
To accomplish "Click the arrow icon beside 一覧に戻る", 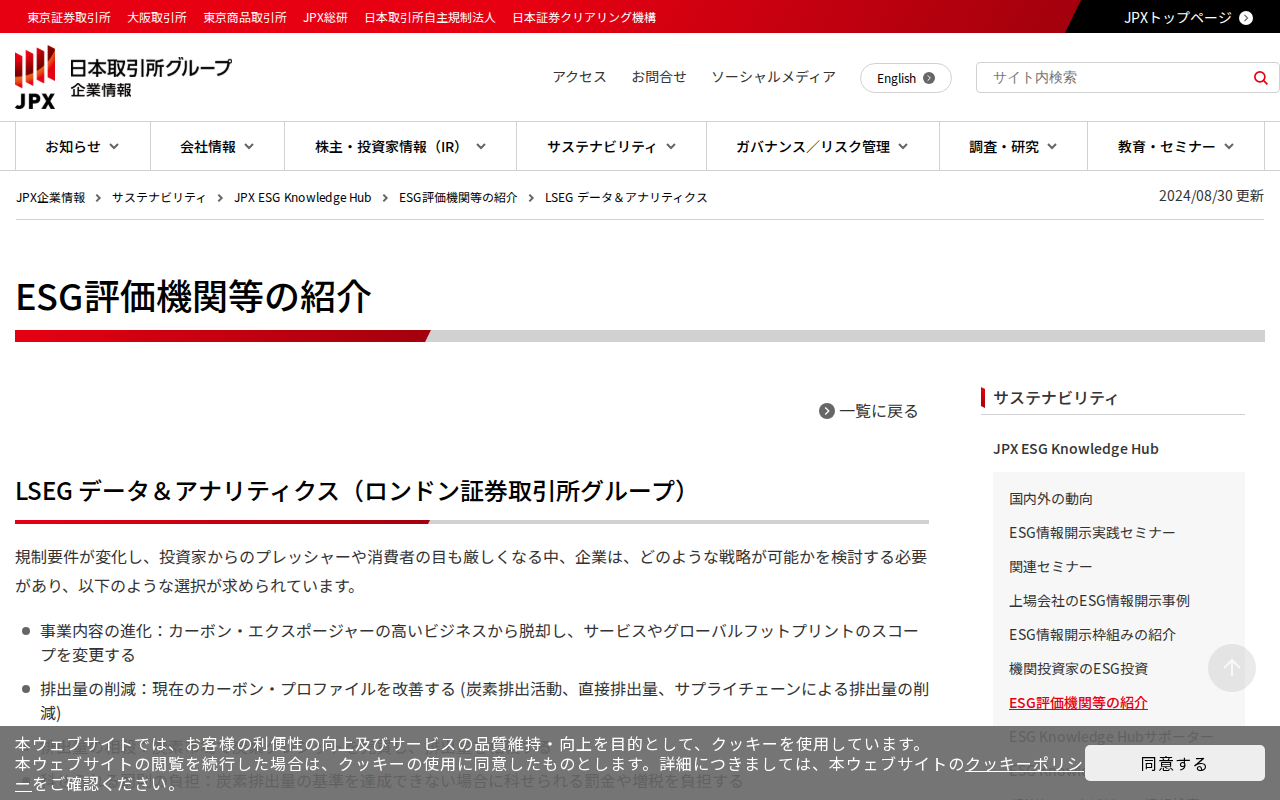I will 827,411.
